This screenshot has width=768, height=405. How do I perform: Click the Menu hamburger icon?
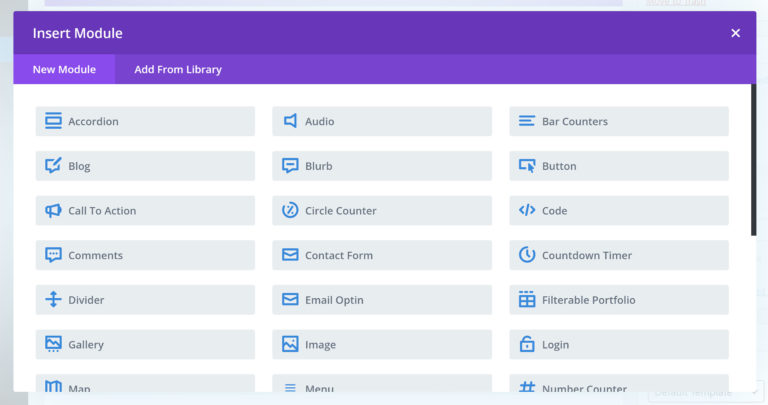point(290,388)
